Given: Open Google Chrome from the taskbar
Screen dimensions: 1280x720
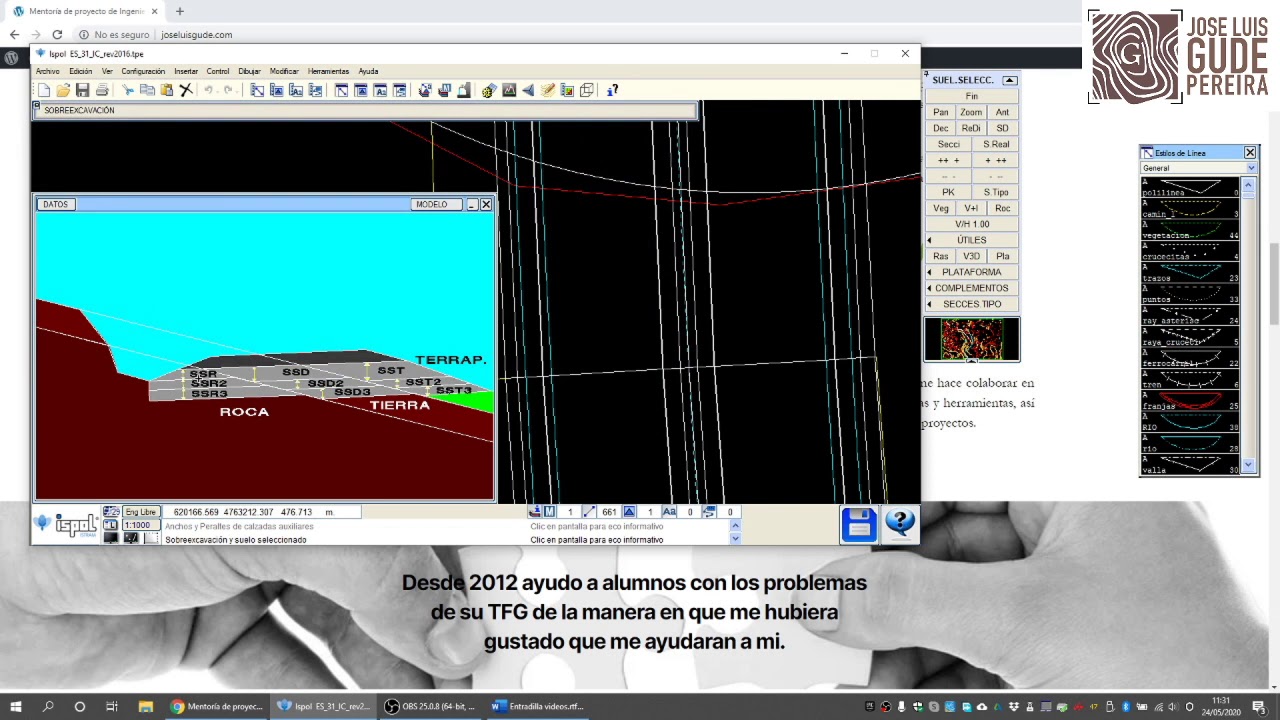Looking at the screenshot, I should coord(216,706).
